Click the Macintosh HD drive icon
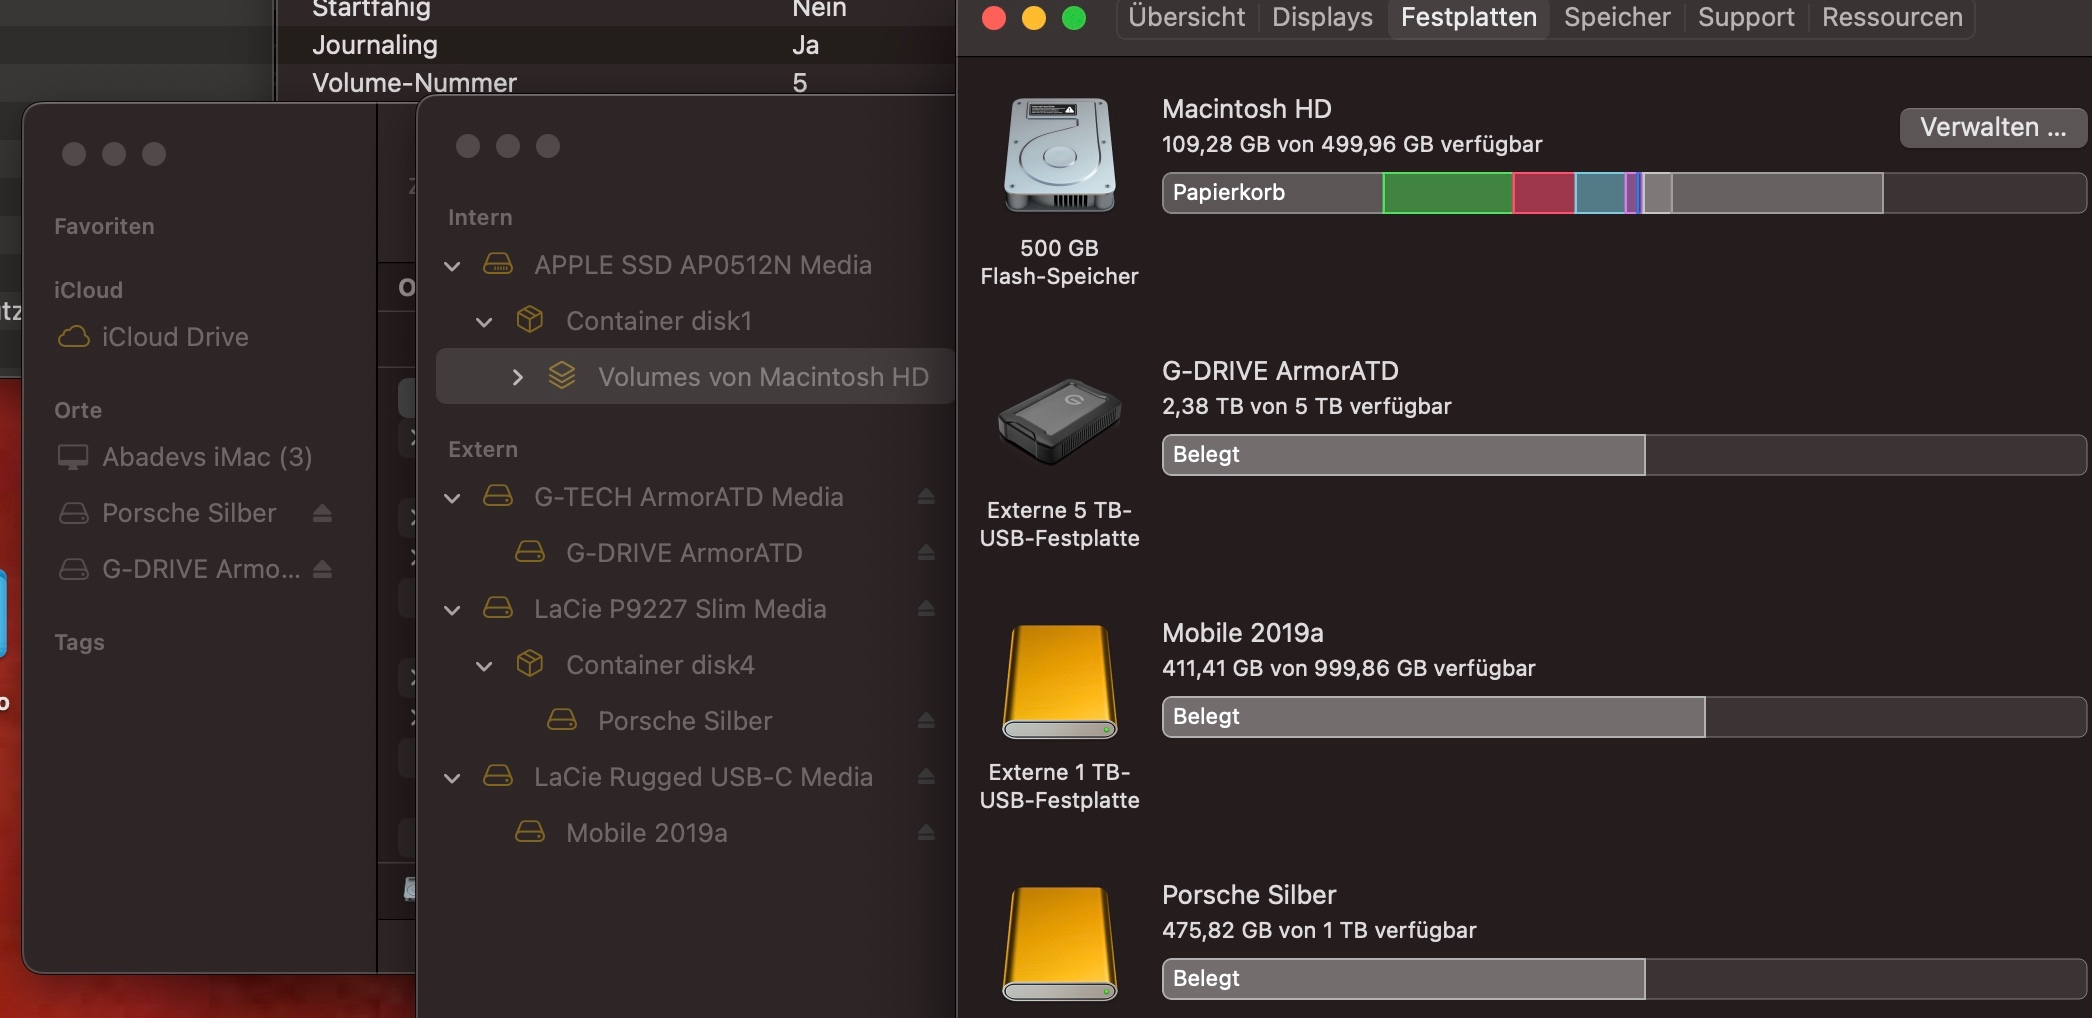2092x1018 pixels. [1059, 155]
